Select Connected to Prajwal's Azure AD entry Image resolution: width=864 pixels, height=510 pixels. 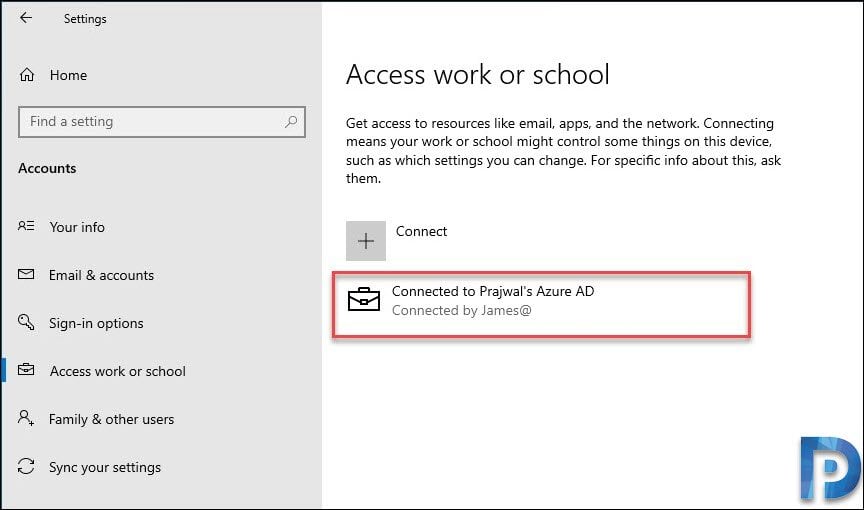[541, 303]
